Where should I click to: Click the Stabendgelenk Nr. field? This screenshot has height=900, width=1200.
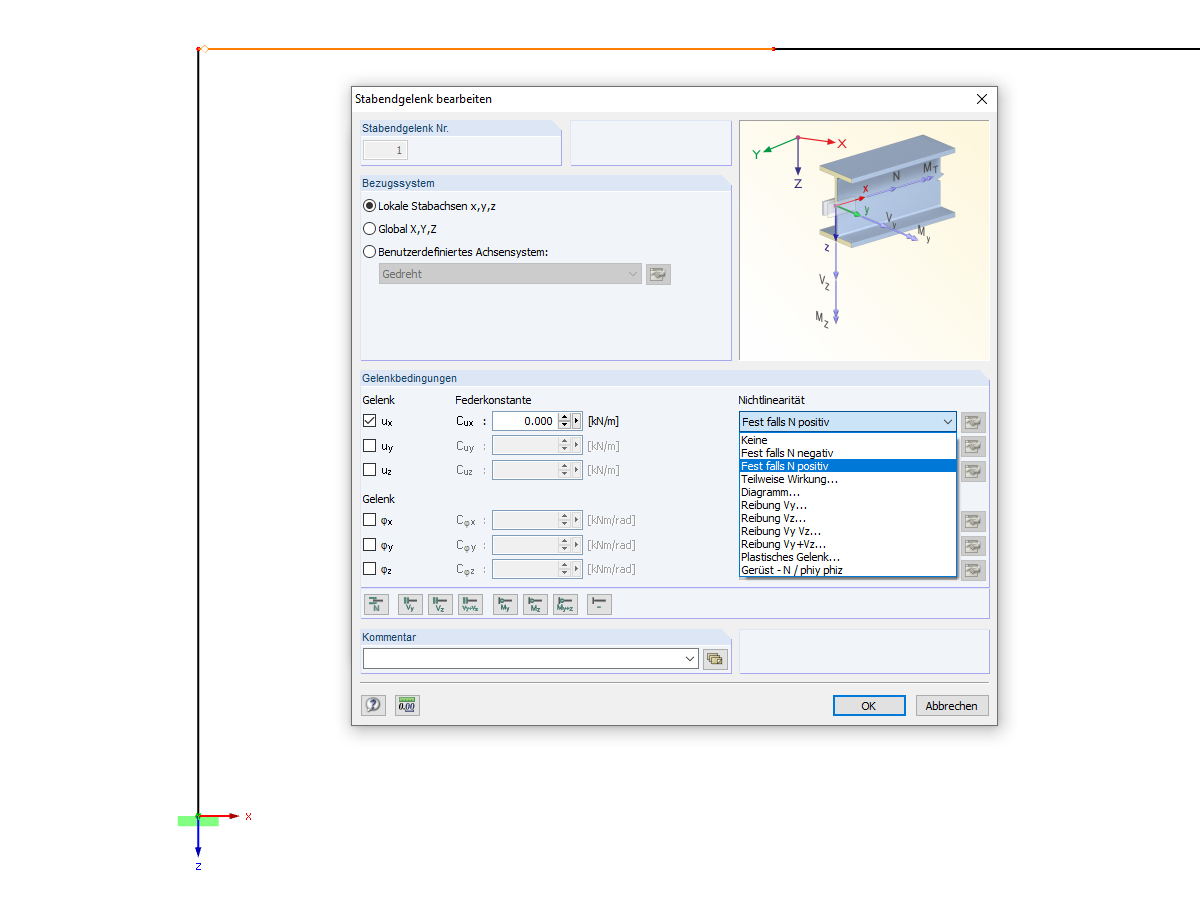(x=385, y=150)
